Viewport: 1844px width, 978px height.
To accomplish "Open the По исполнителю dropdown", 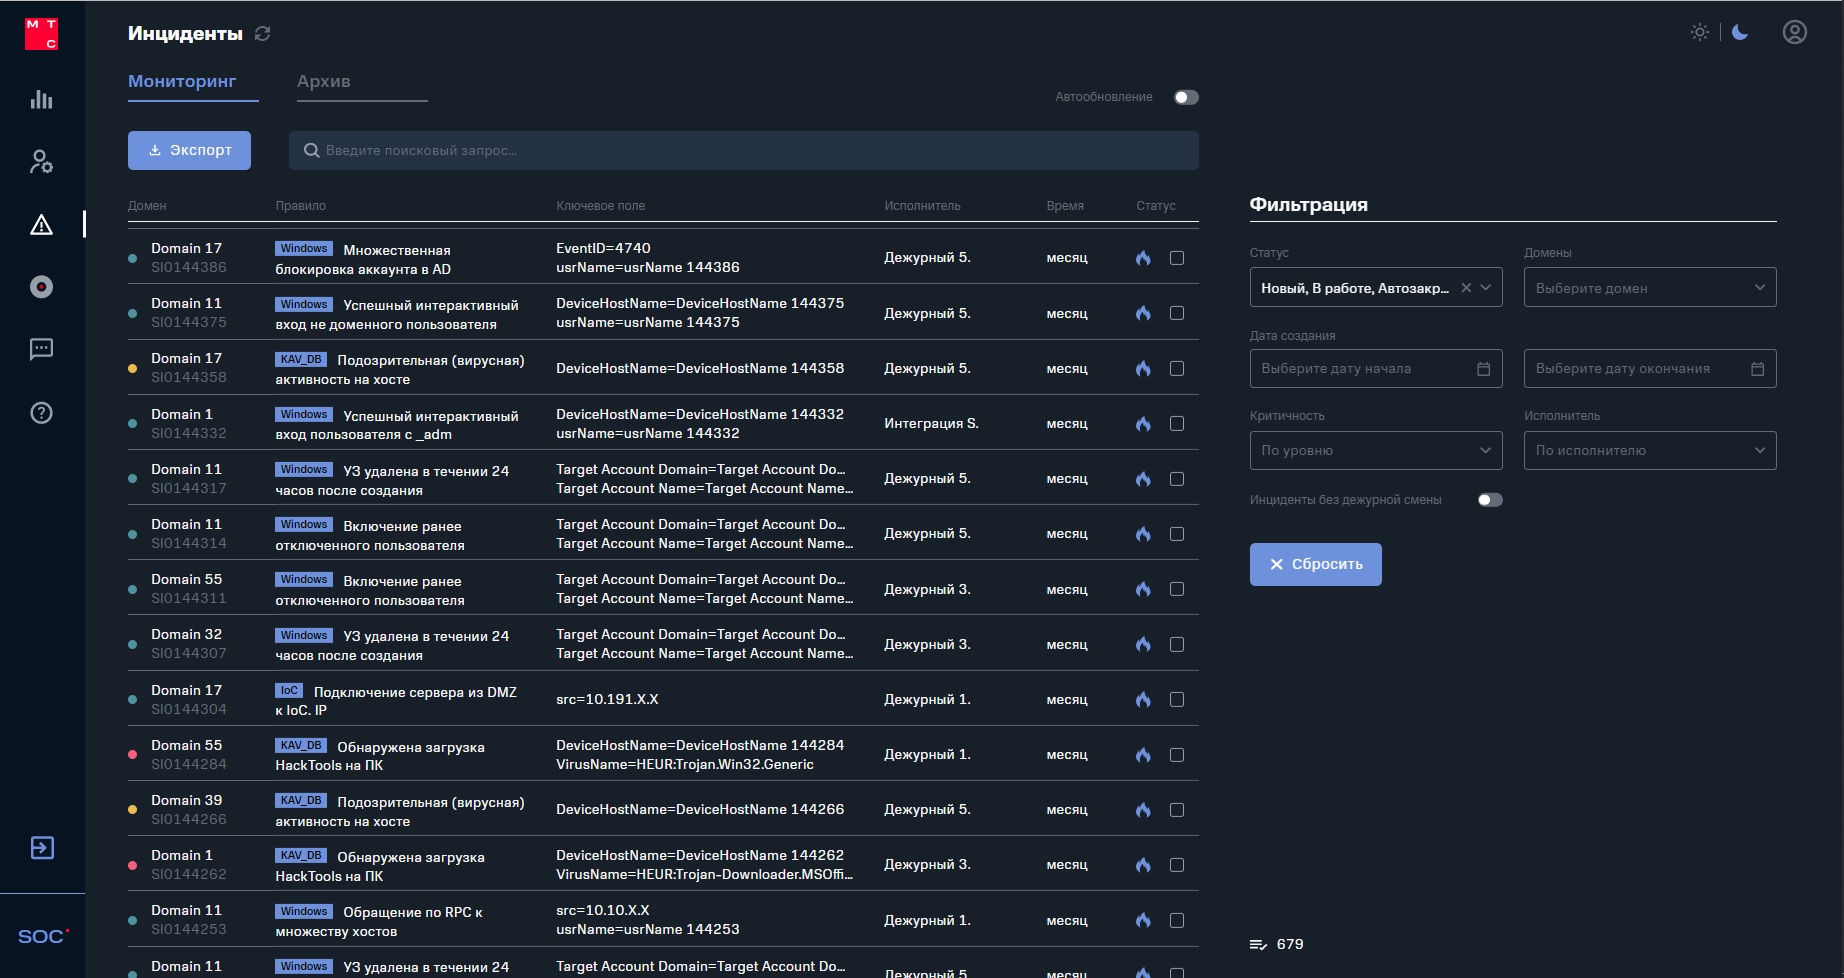I will (1649, 451).
